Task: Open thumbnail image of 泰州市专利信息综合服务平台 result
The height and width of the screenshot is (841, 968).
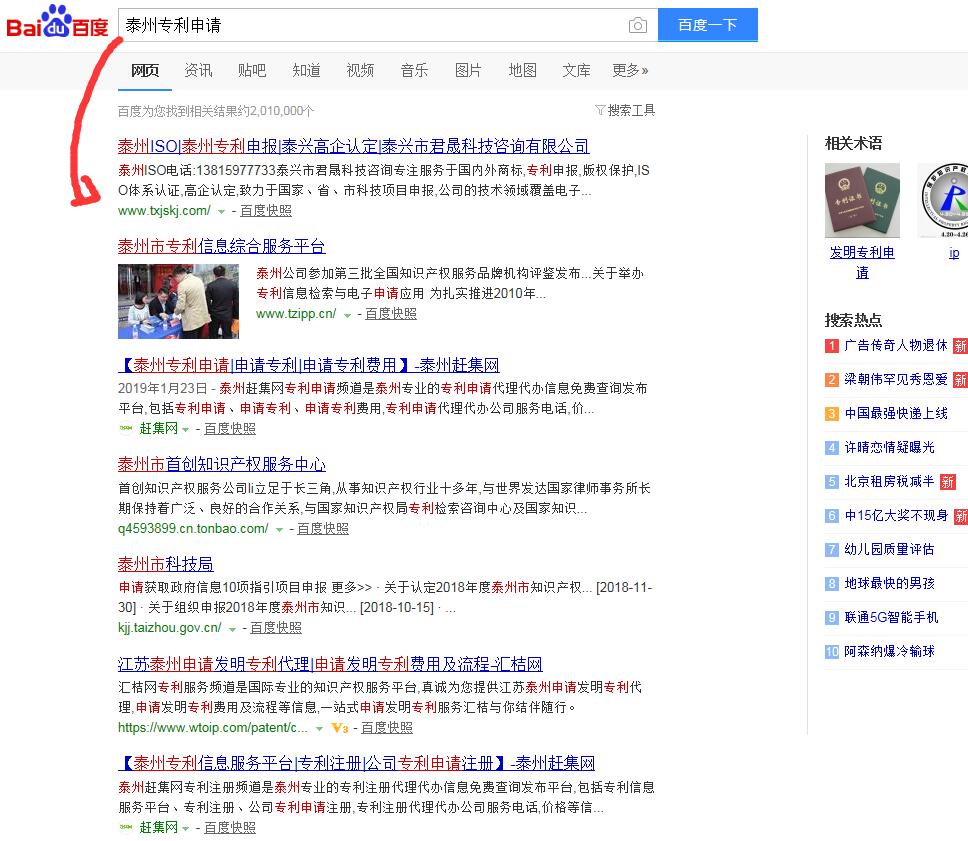Action: 178,301
